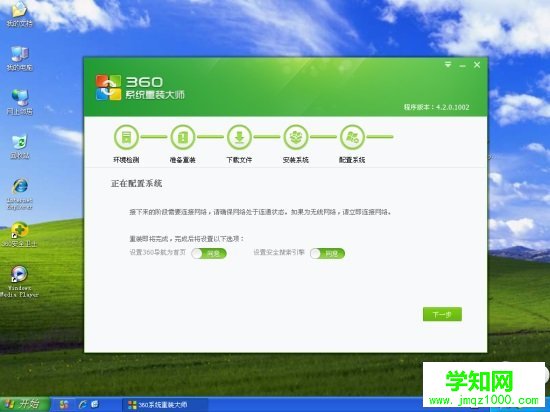Click the 配置系统 step icon
This screenshot has height=412, width=550.
tap(352, 137)
